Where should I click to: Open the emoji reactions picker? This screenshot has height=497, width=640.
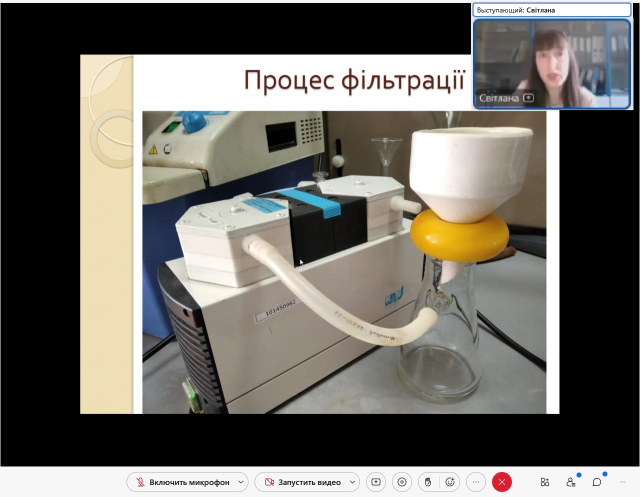pos(449,481)
